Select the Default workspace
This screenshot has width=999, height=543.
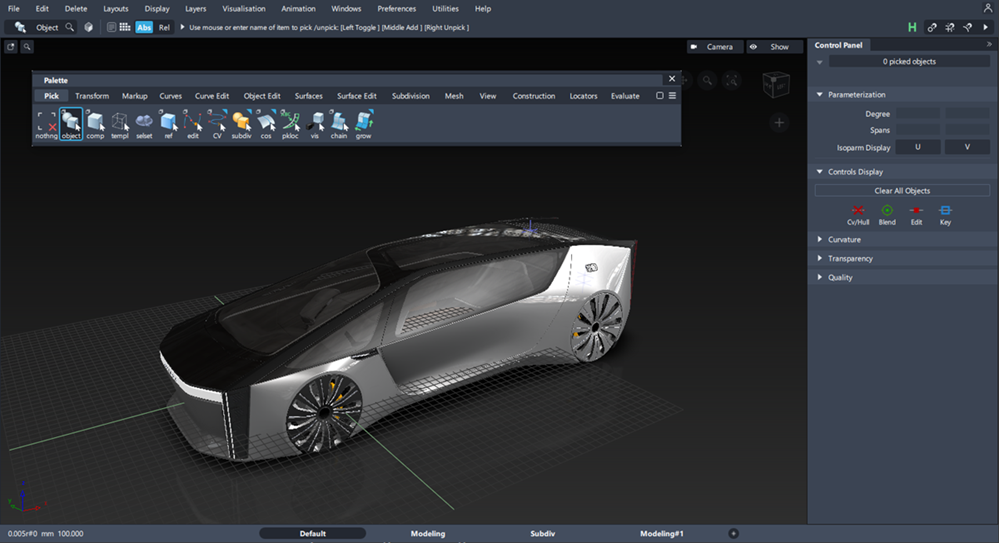[312, 533]
